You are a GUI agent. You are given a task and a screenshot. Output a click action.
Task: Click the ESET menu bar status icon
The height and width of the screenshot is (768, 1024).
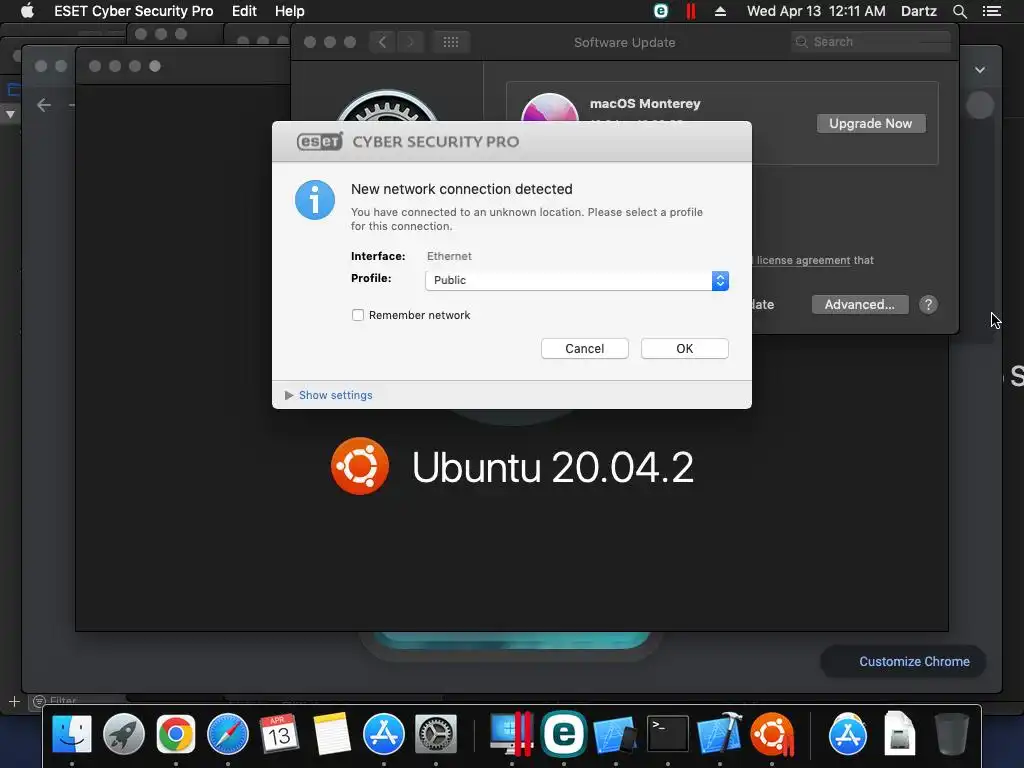(661, 11)
